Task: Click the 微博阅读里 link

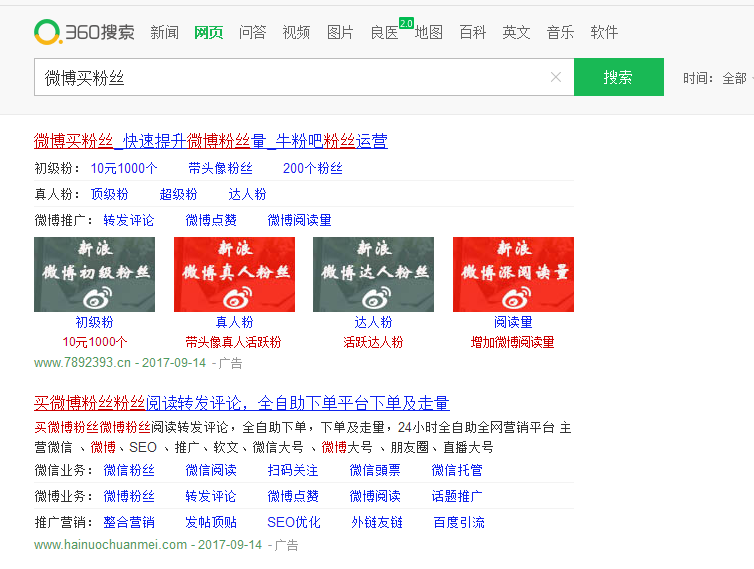Action: [300, 220]
